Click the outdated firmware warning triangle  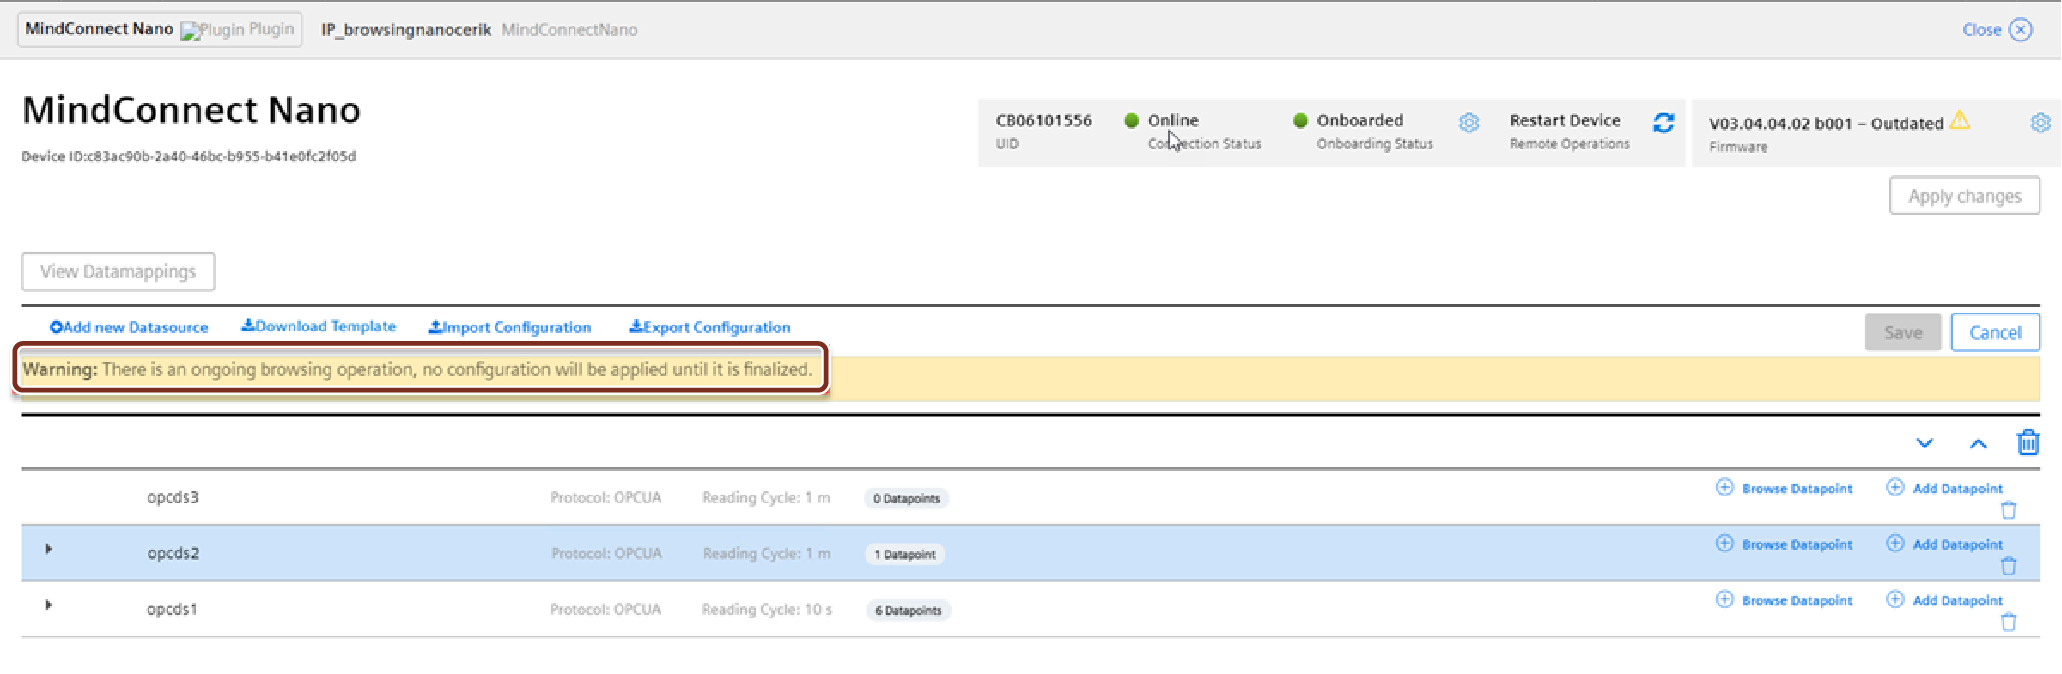1960,120
